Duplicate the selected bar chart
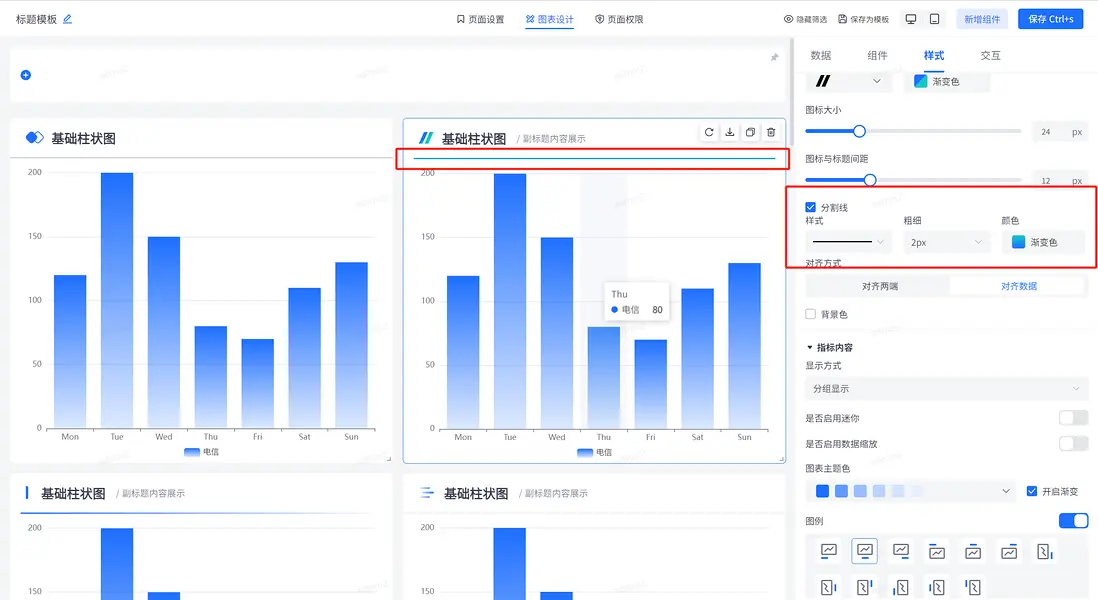The image size is (1098, 600). pyautogui.click(x=750, y=132)
